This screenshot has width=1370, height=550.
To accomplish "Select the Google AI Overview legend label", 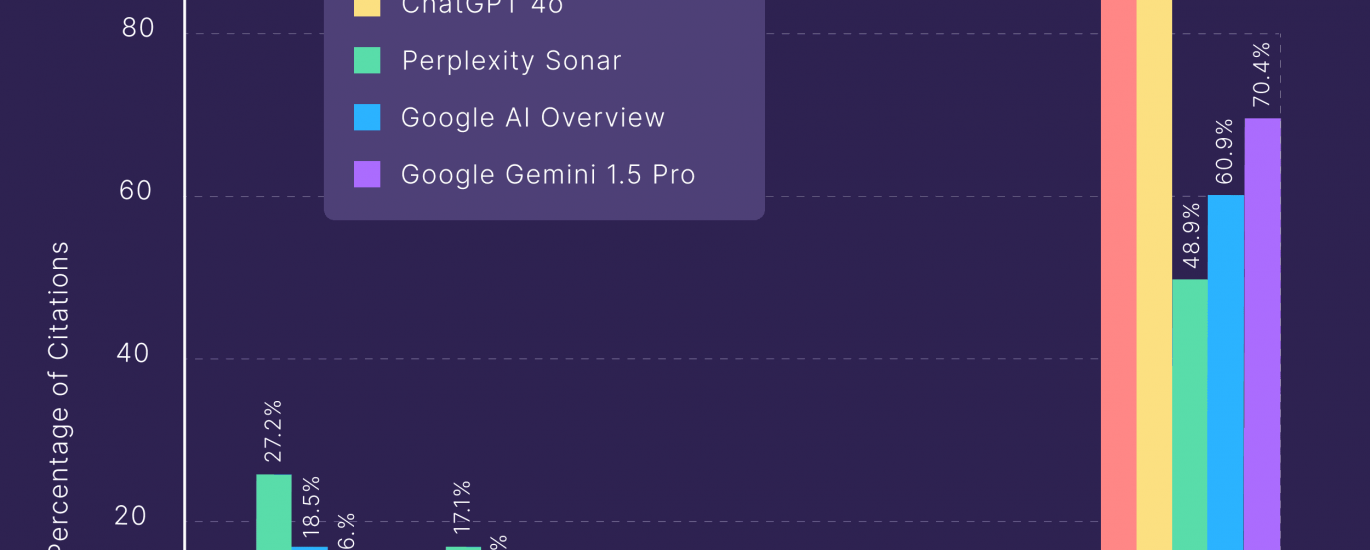I will pos(533,117).
